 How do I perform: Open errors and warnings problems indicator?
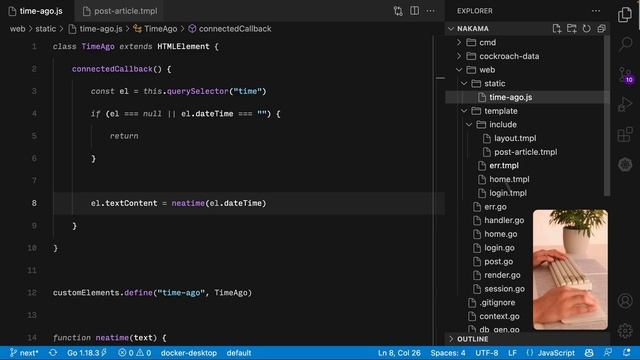click(x=135, y=353)
